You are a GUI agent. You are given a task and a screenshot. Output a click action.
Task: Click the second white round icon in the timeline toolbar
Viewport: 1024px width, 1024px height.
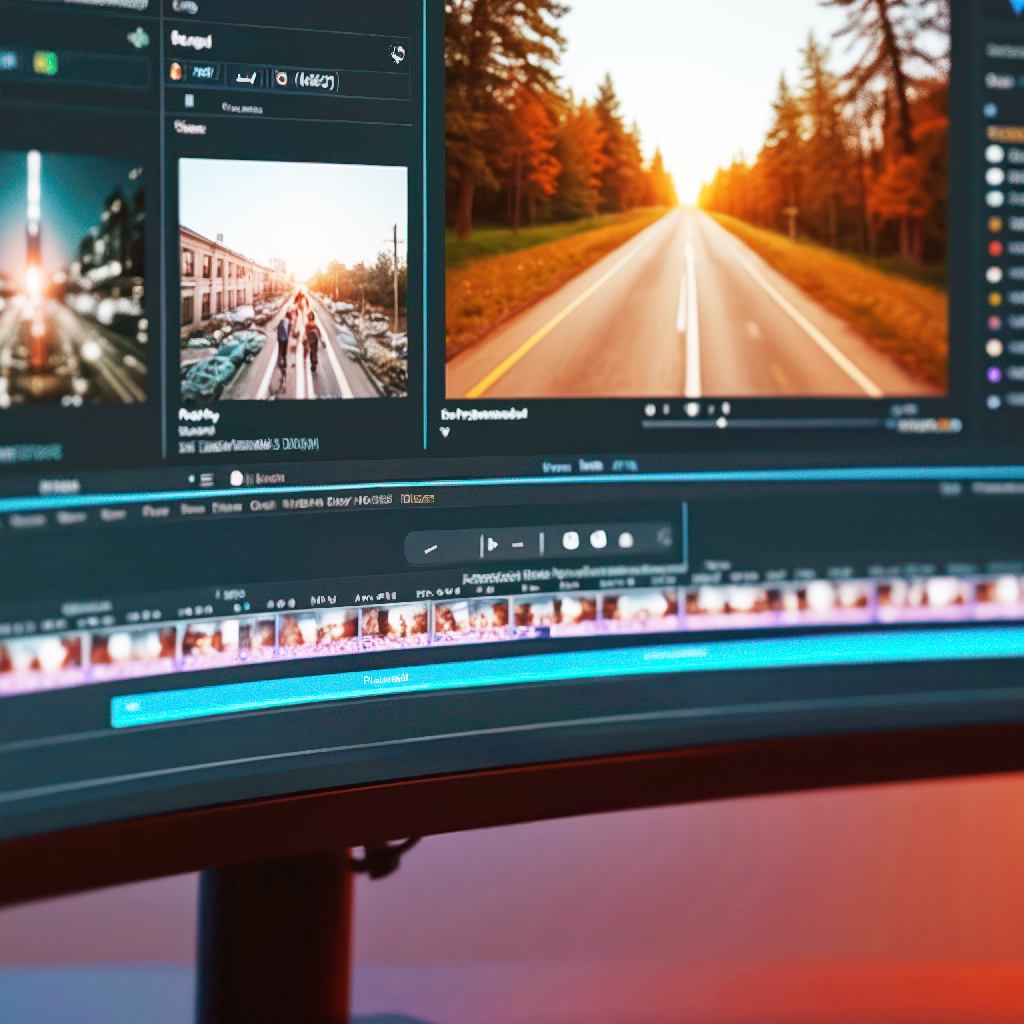[598, 540]
